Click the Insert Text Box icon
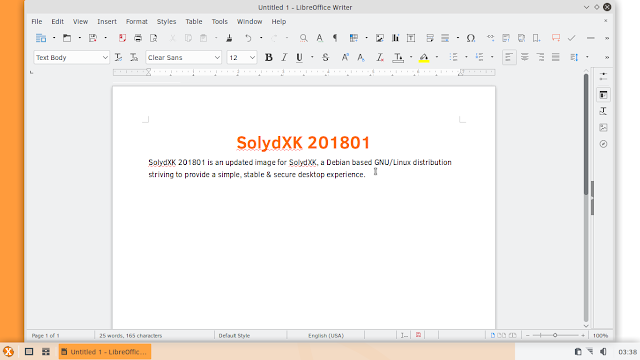 click(x=411, y=38)
